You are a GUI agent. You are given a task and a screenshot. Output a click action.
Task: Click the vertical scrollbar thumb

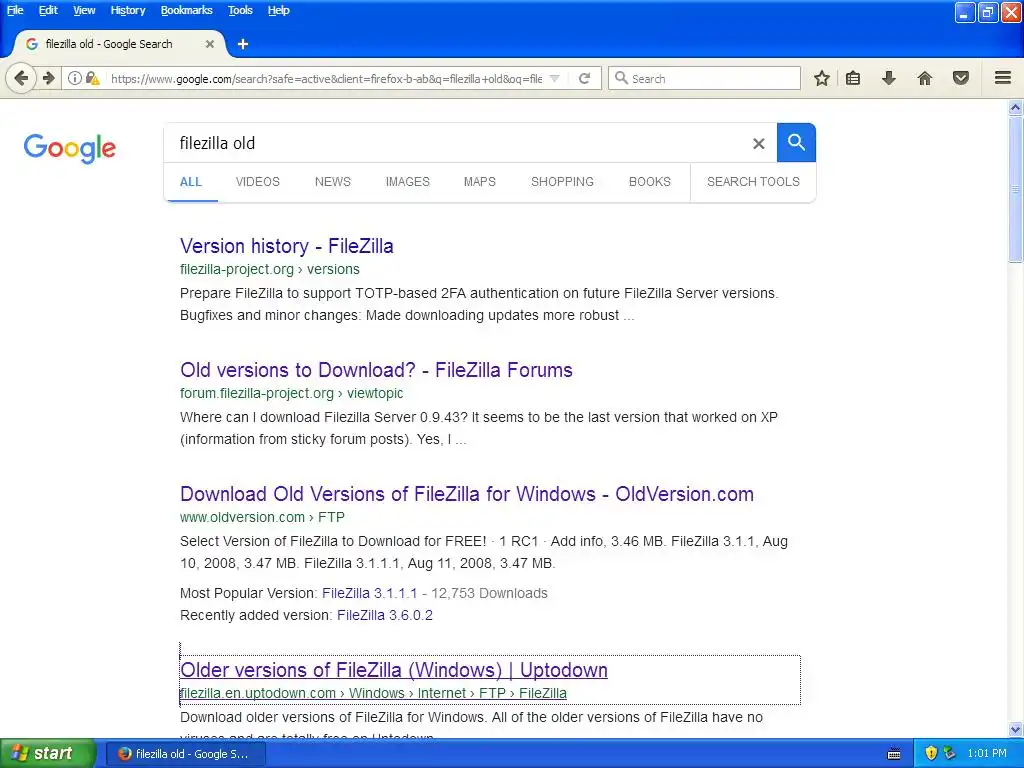tap(1016, 189)
